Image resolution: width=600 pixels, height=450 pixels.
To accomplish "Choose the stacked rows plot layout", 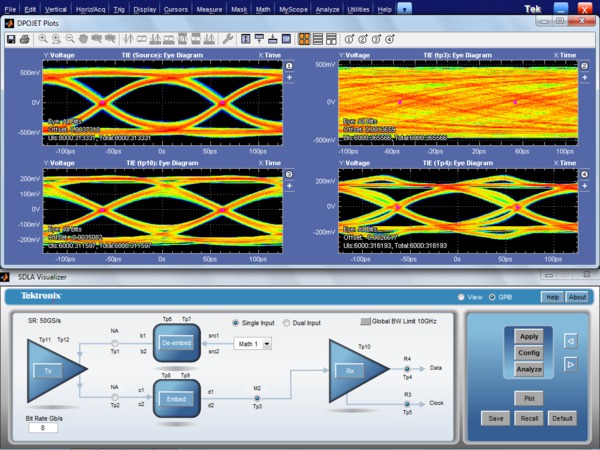I will [318, 39].
